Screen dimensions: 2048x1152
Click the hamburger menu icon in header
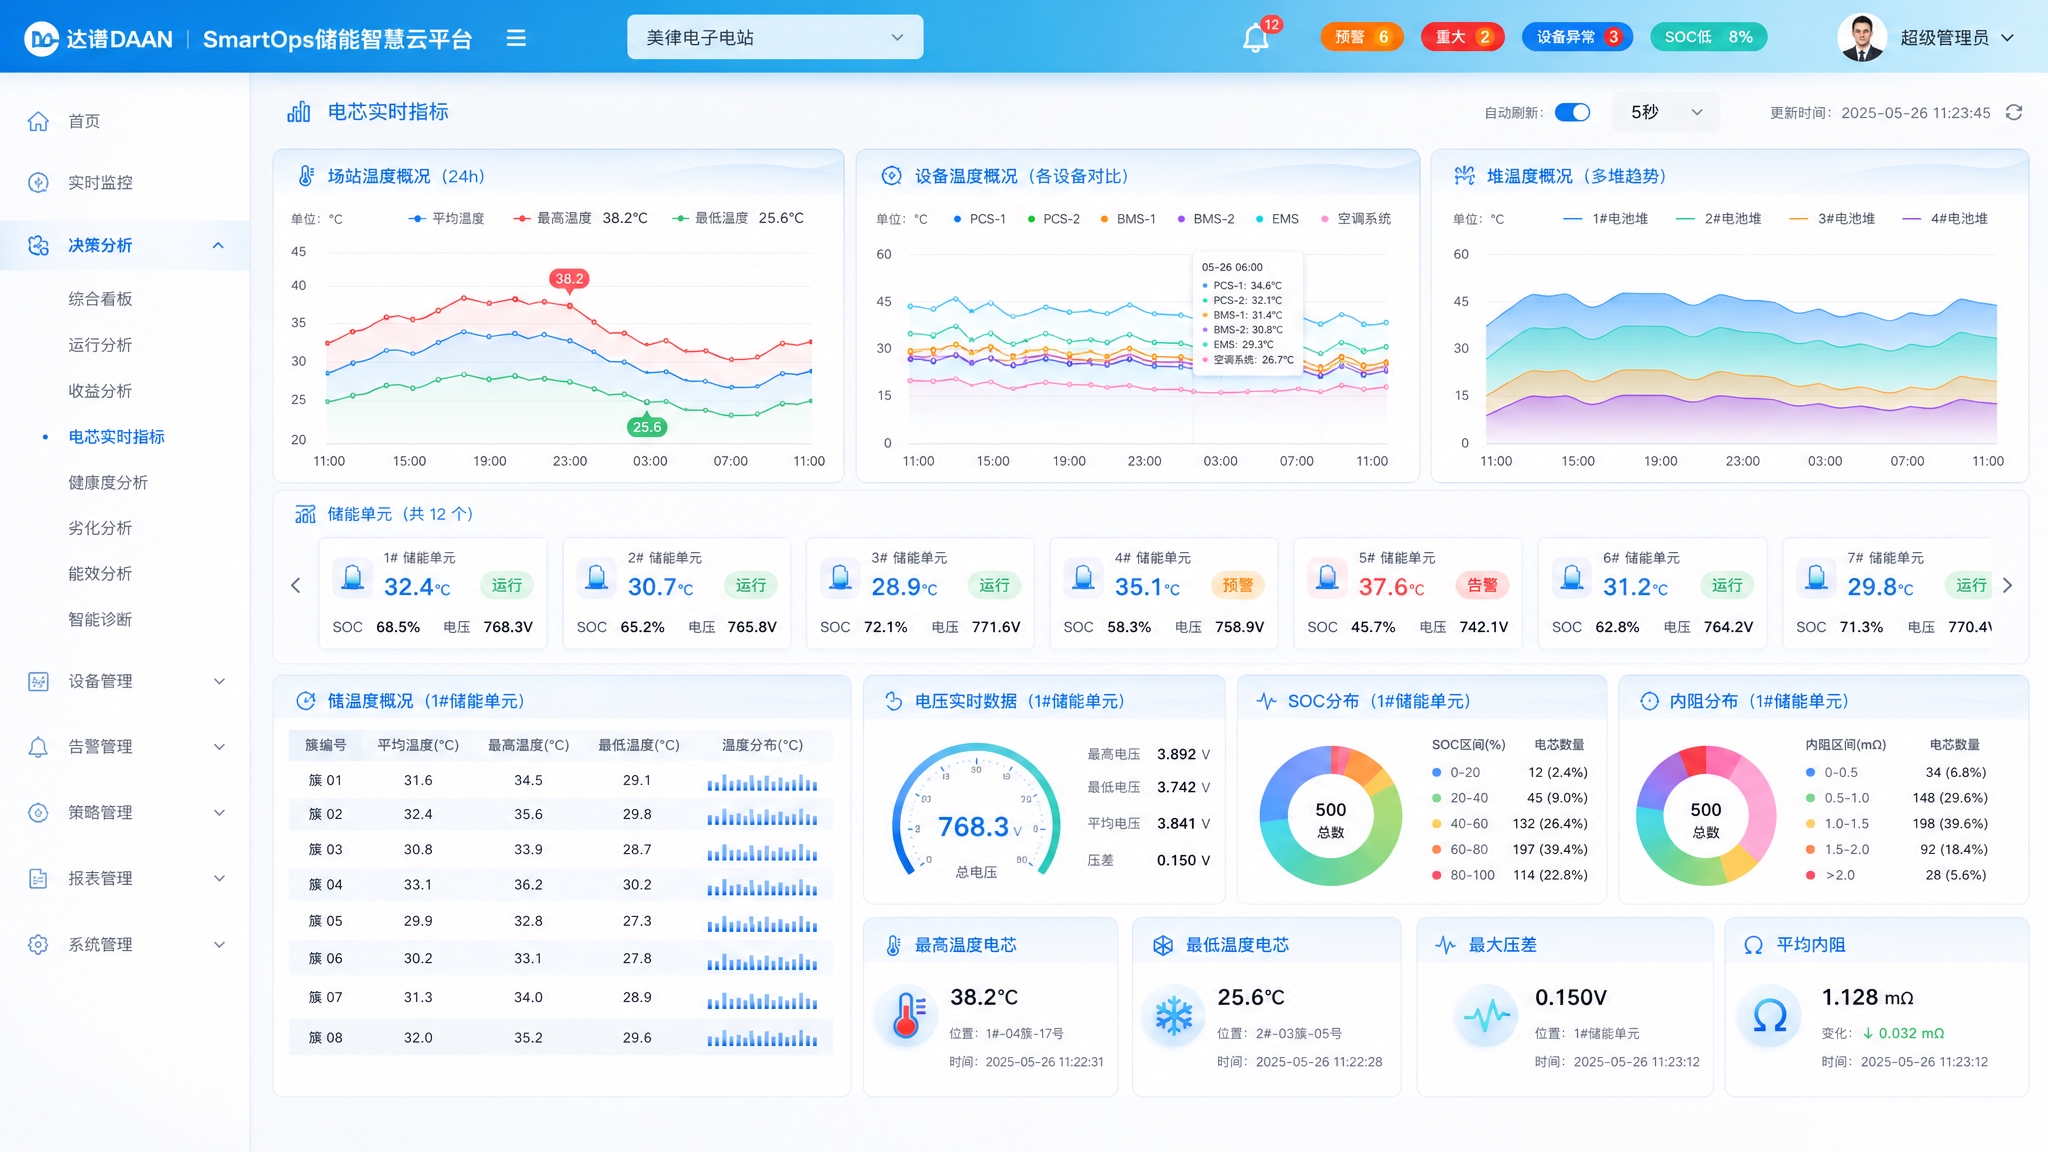(516, 38)
